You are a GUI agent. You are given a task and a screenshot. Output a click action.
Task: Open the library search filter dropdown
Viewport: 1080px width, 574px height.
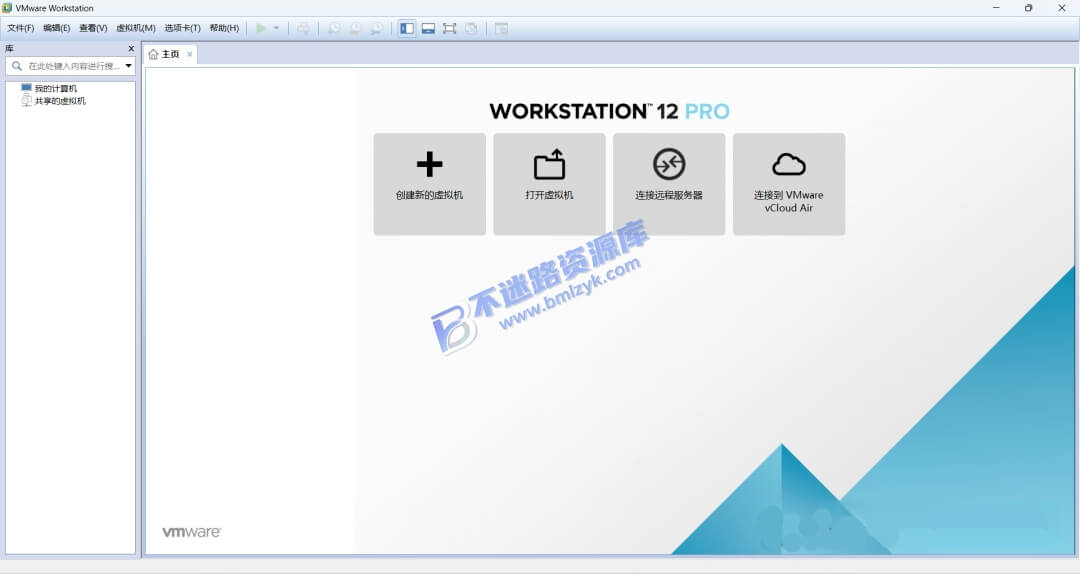129,66
